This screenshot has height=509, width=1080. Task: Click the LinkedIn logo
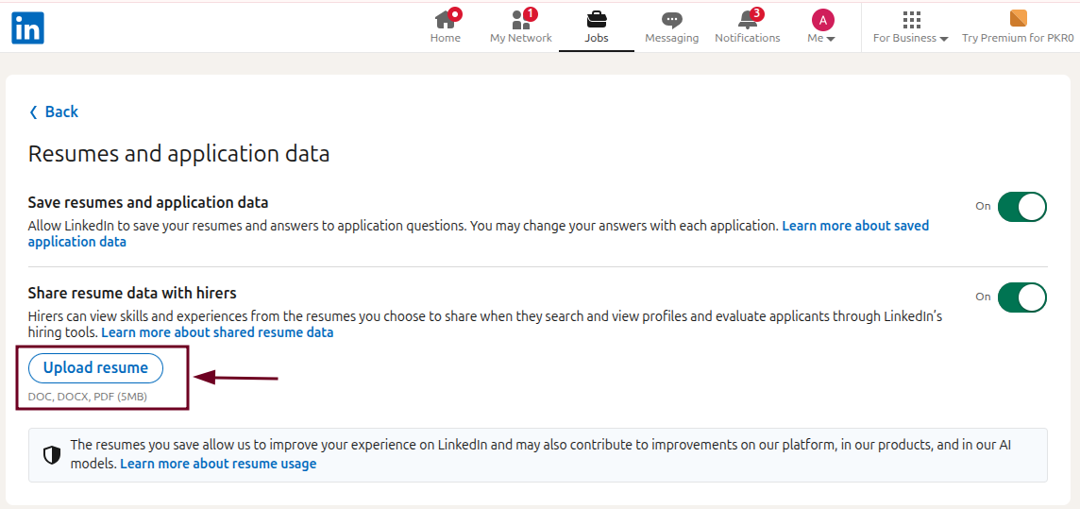(28, 28)
